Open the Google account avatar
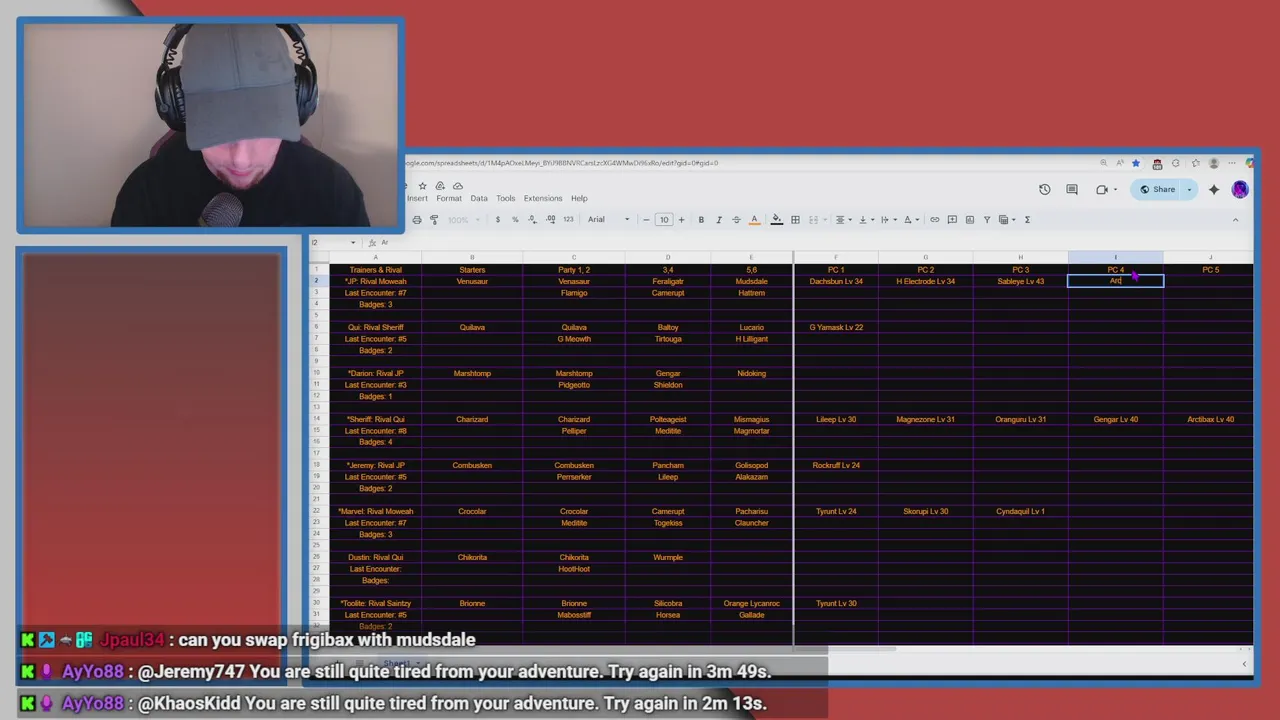Image resolution: width=1280 pixels, height=720 pixels. pyautogui.click(x=1240, y=189)
